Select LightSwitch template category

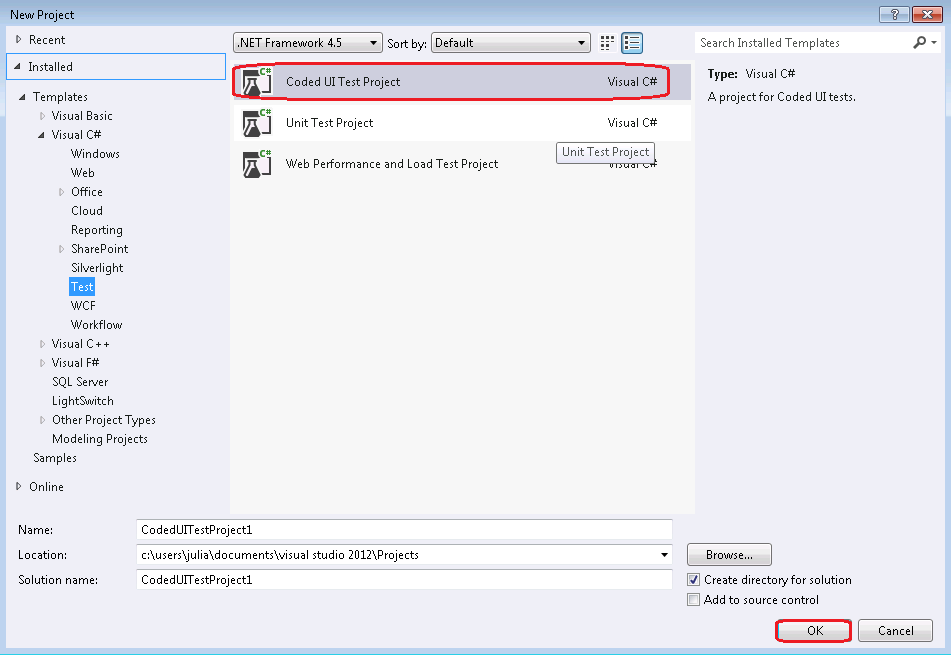(x=82, y=401)
